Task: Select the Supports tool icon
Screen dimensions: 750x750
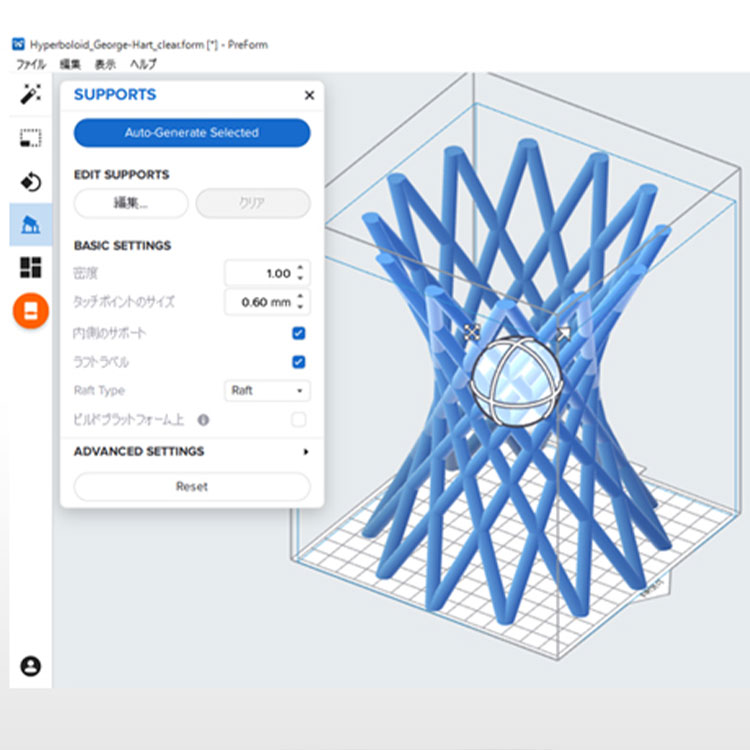Action: 30,225
